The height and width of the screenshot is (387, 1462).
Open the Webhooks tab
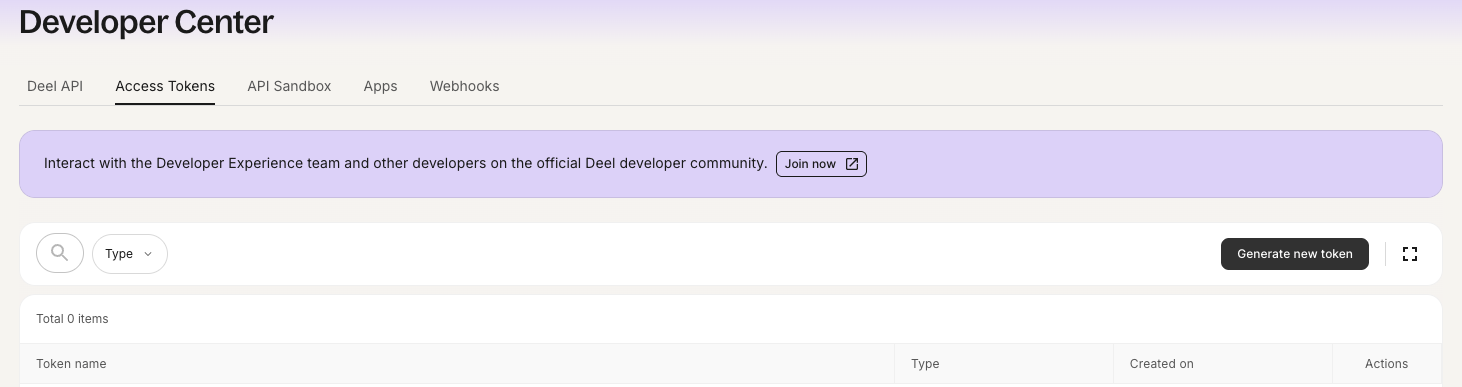pos(465,86)
